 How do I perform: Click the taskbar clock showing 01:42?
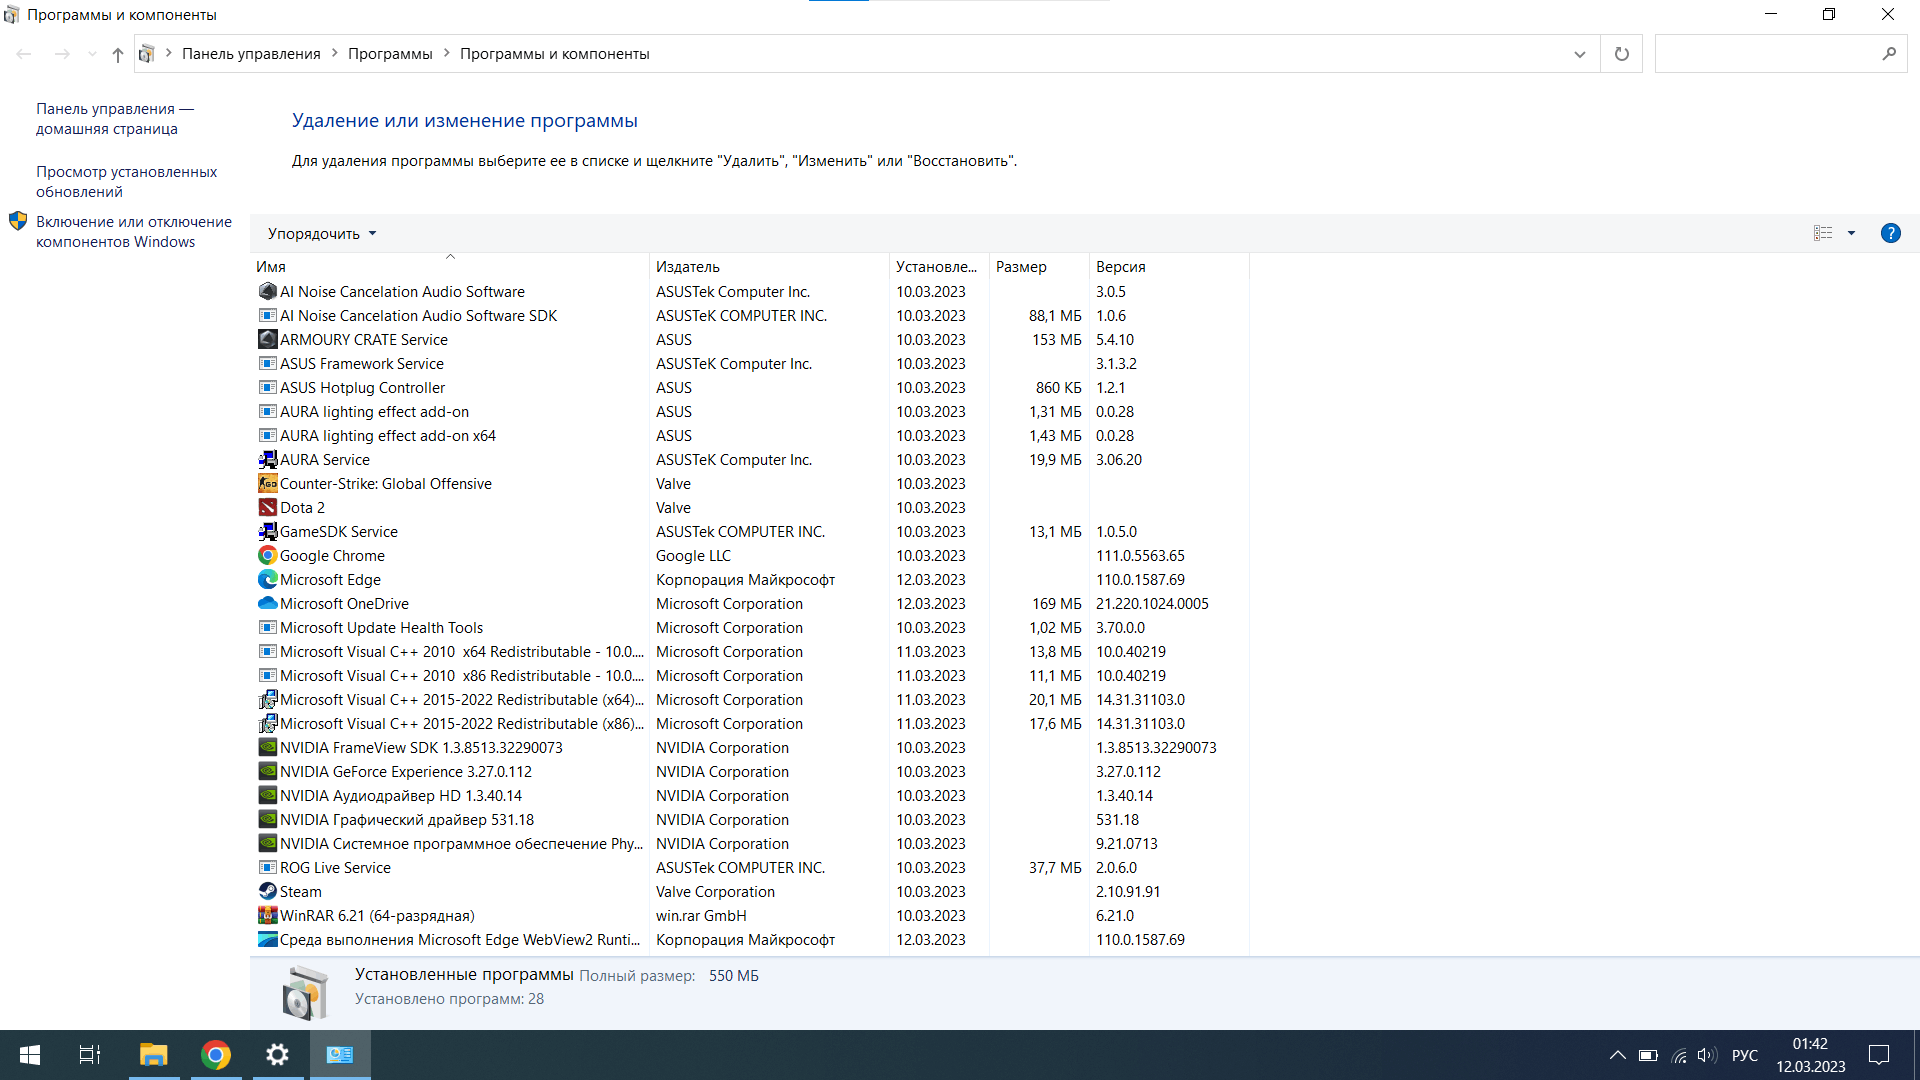tap(1810, 1055)
